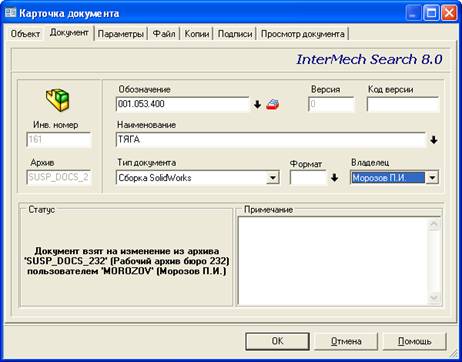Viewport: 462px width, 362px height.
Task: Switch to Просмотр документа tab
Action: click(x=302, y=34)
